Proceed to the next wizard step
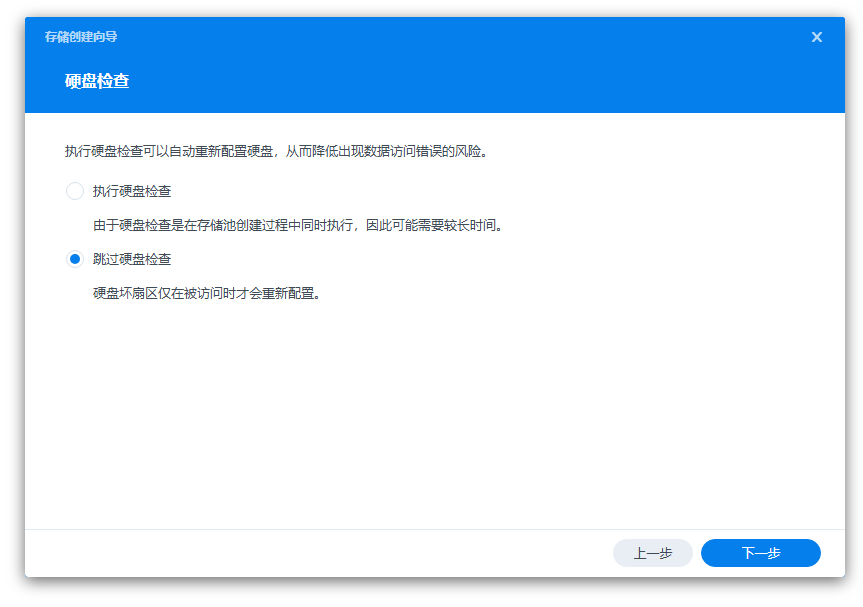This screenshot has height=607, width=863. click(x=760, y=553)
